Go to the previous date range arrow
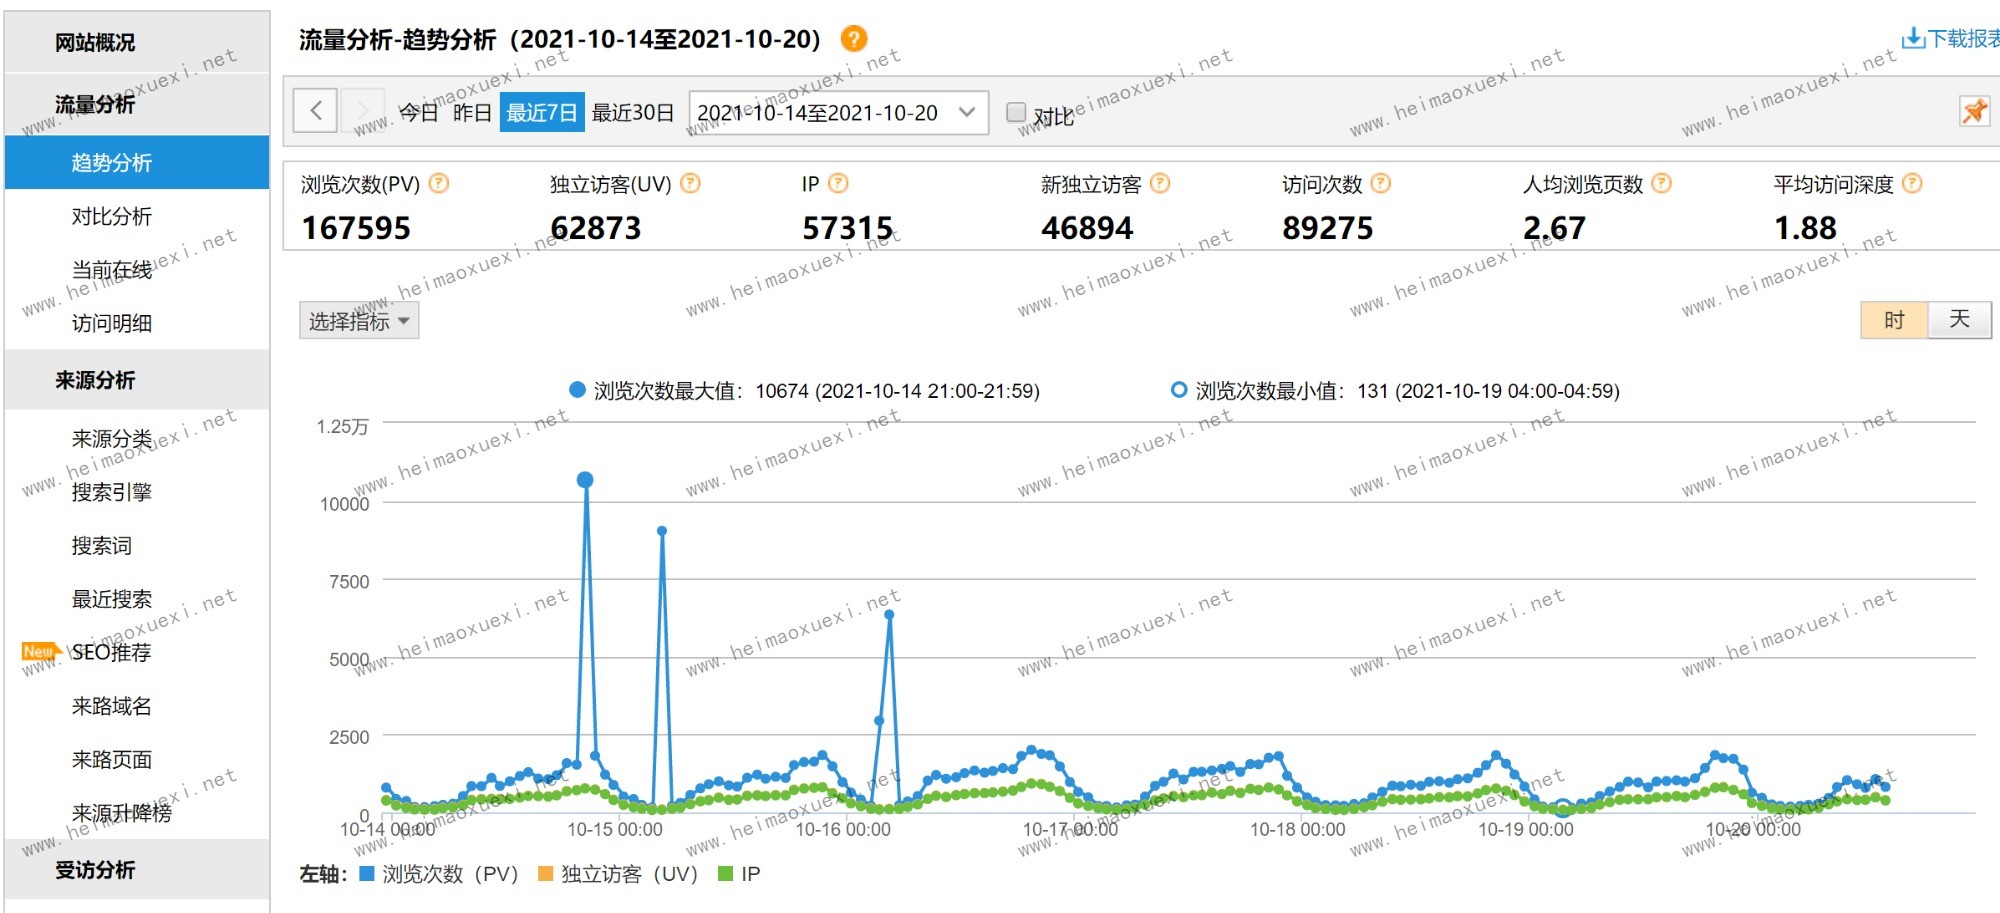This screenshot has width=2000, height=913. (x=315, y=111)
